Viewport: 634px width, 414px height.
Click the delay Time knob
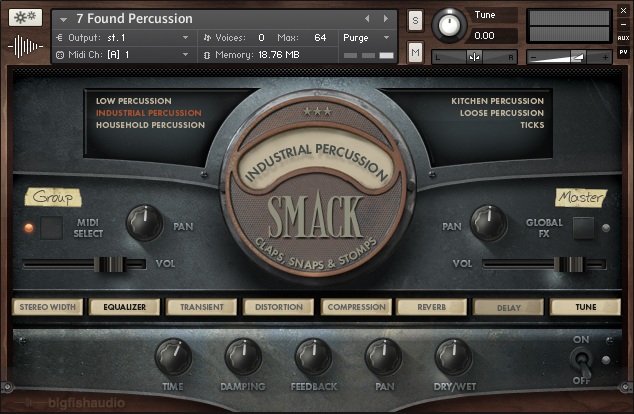[173, 357]
